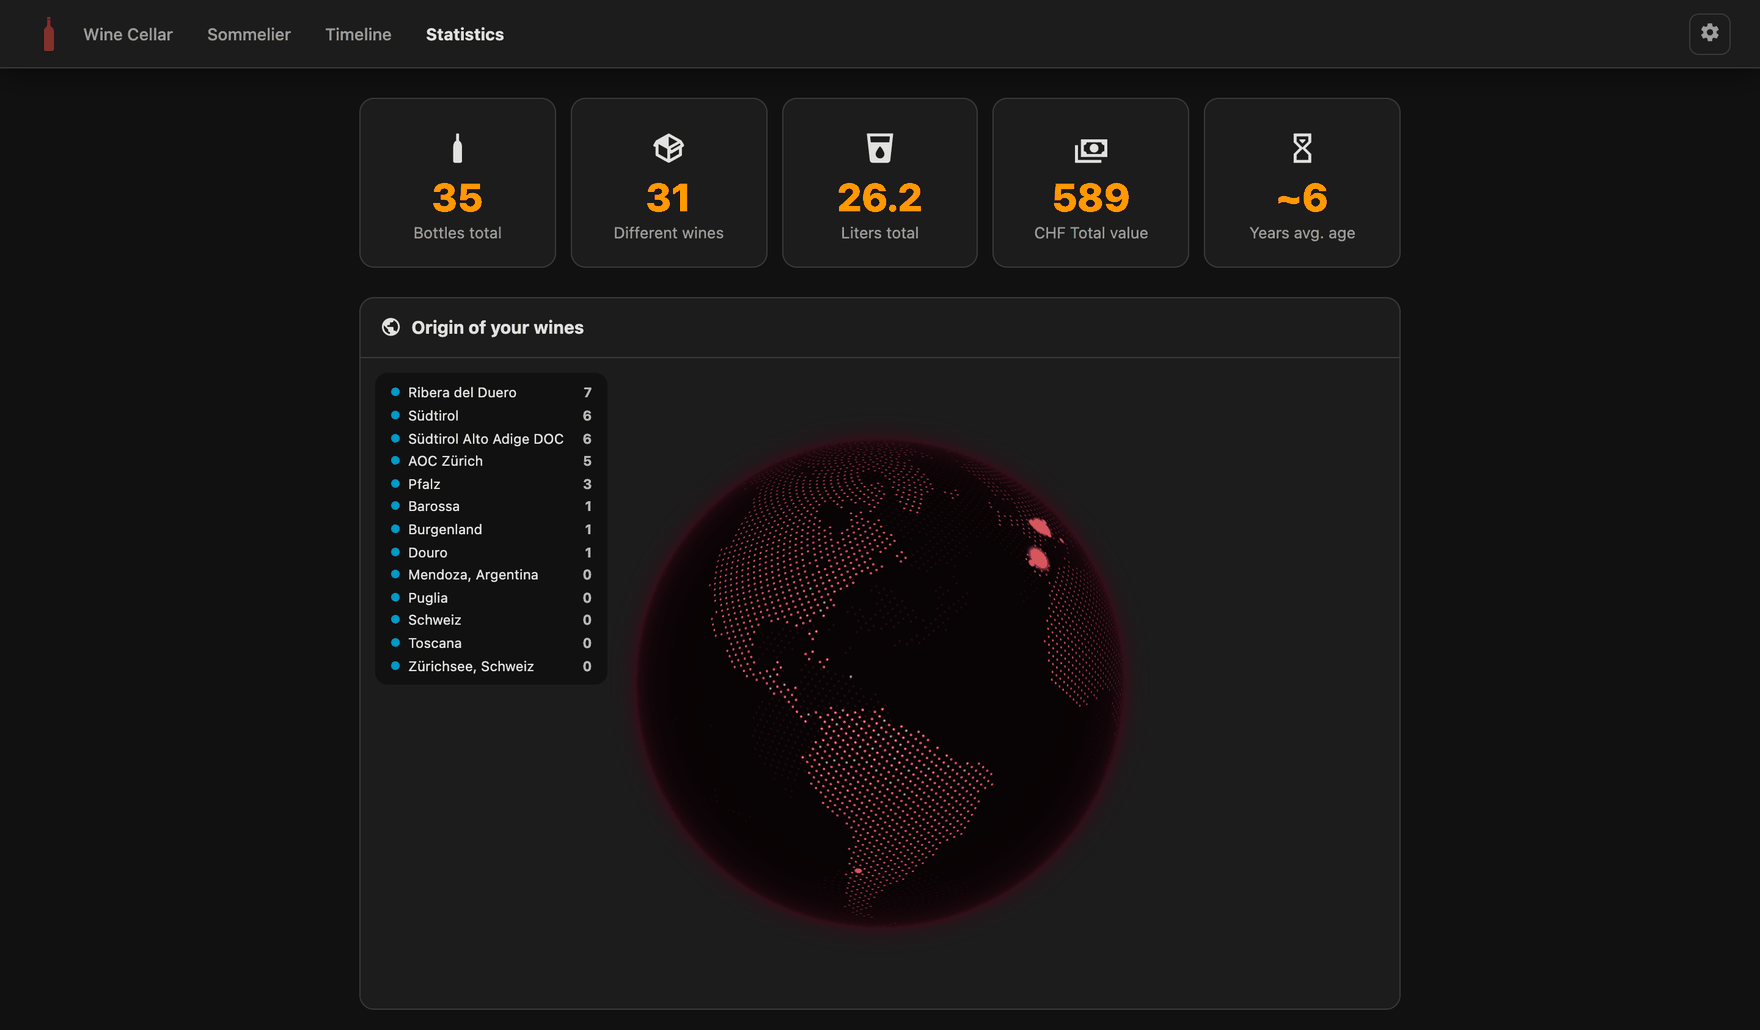This screenshot has height=1030, width=1760.
Task: Click the red wine bottle logo
Action: click(49, 34)
